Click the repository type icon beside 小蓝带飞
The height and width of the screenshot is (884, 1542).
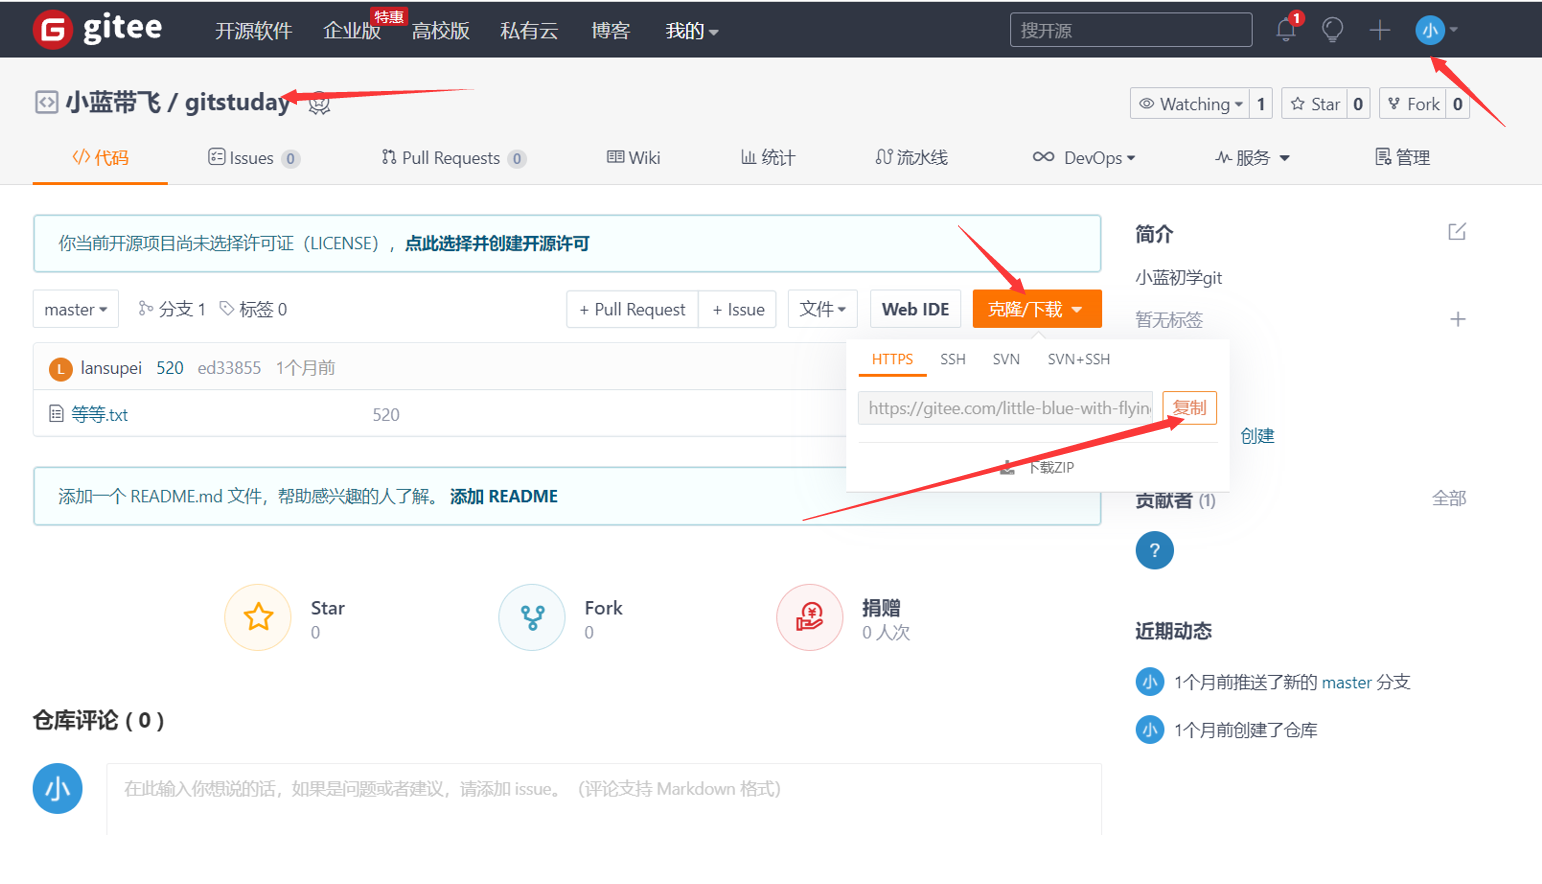[46, 102]
